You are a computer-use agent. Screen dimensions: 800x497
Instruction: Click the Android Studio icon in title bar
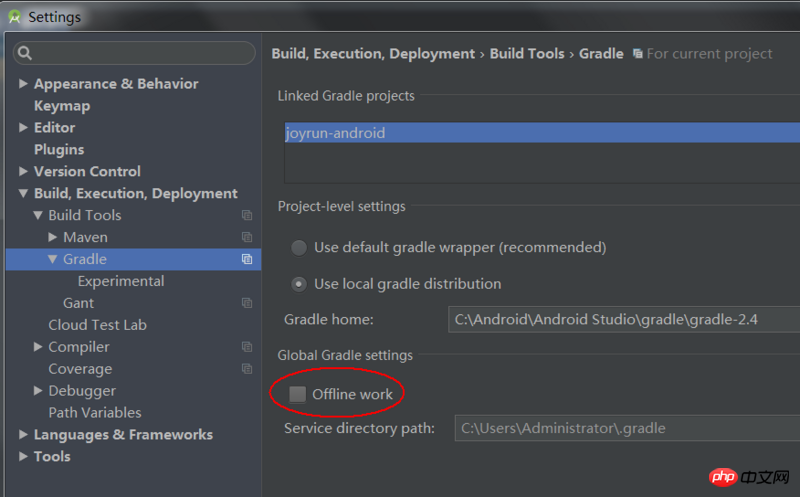coord(15,17)
